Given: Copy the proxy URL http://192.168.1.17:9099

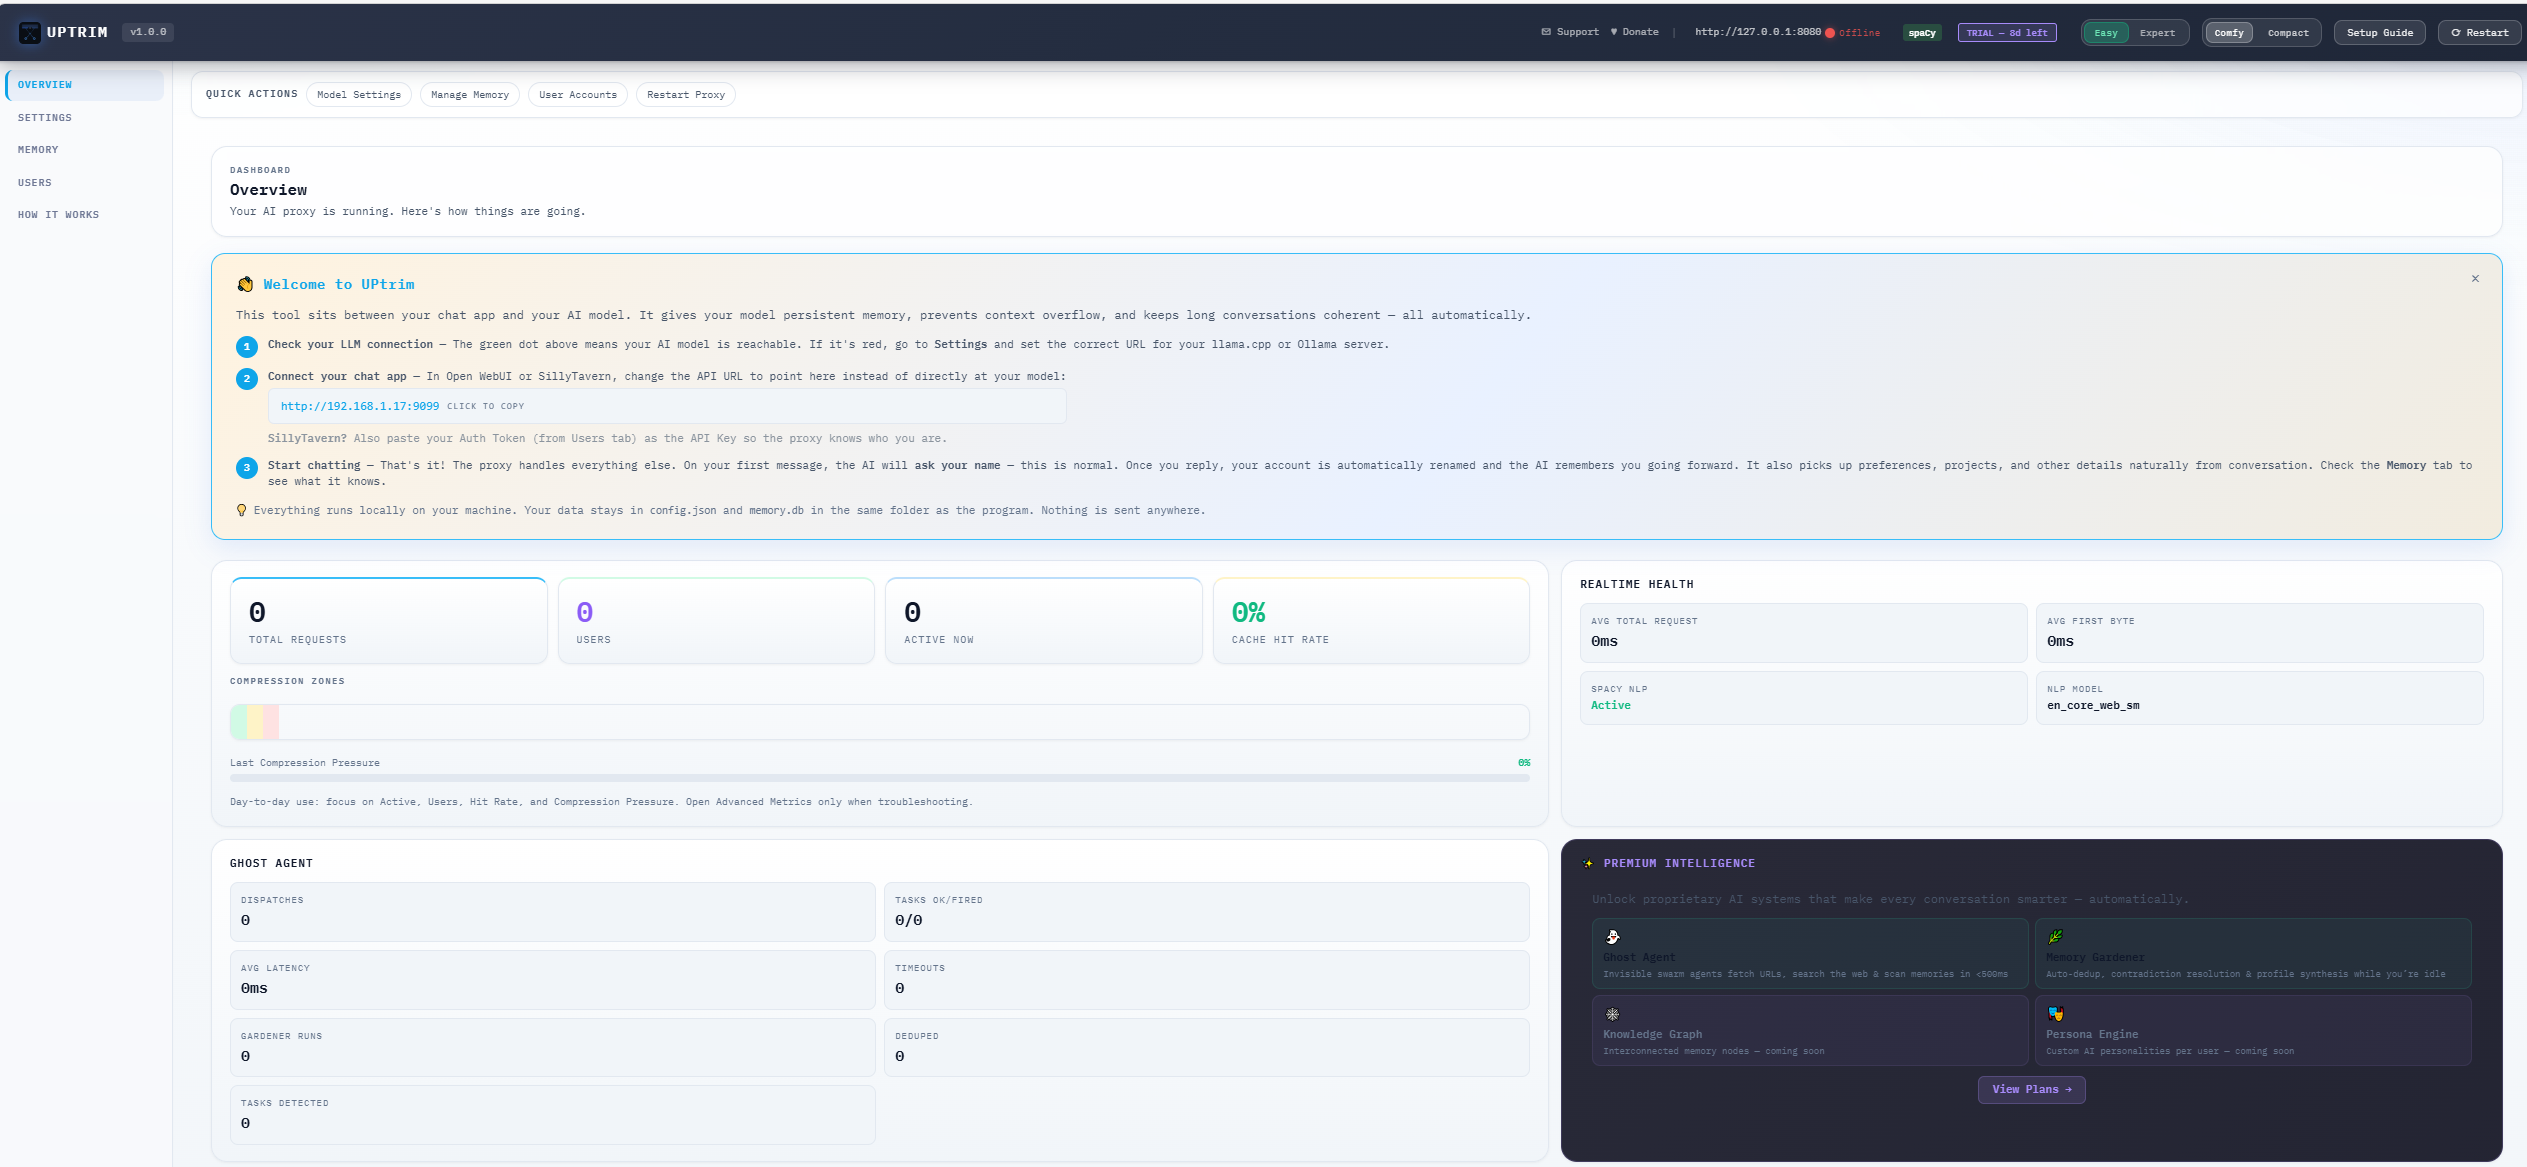Looking at the screenshot, I should coord(360,406).
